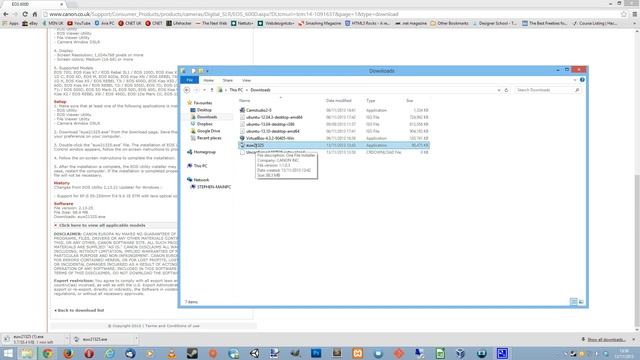Screen dimensions: 640x360
Task: Click Chrome's reload page icon
Action: tap(25, 14)
